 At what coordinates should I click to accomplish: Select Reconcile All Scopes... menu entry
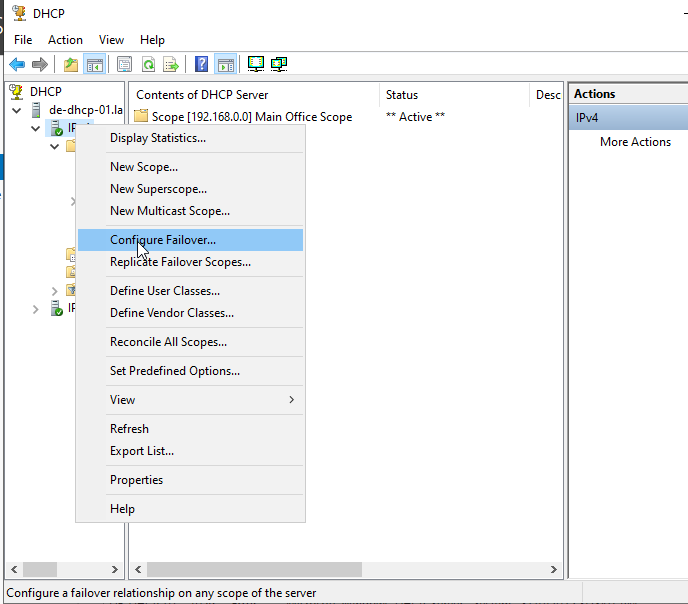(x=168, y=342)
